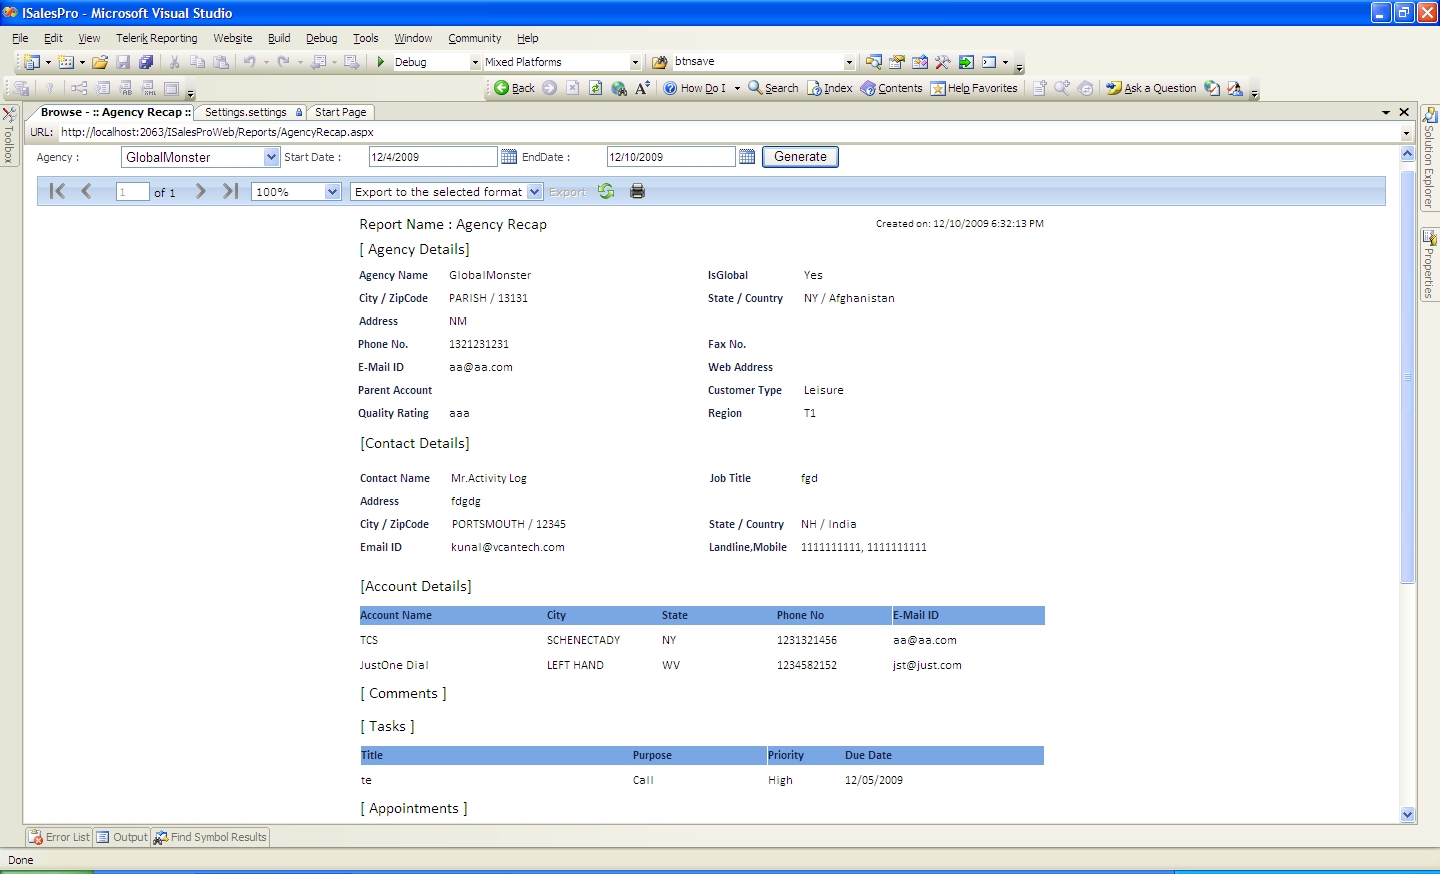Open the Start Date calendar picker
Screen dimensions: 1440x874
(x=509, y=157)
